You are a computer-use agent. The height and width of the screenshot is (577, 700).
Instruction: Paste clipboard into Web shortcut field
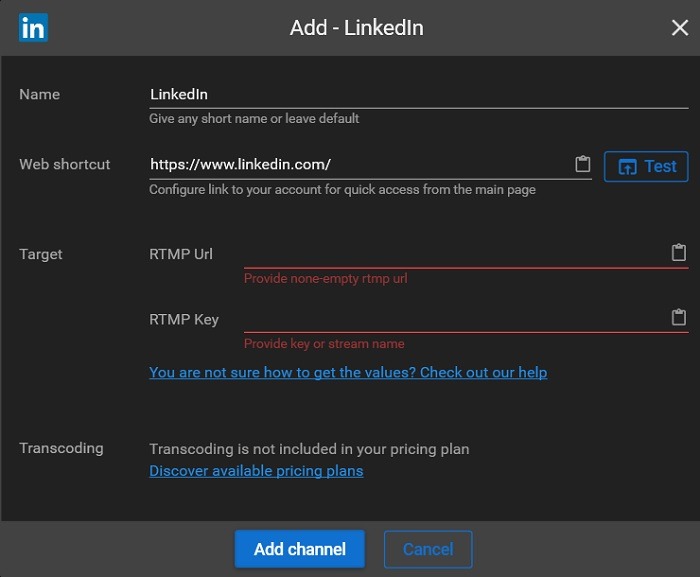click(582, 164)
